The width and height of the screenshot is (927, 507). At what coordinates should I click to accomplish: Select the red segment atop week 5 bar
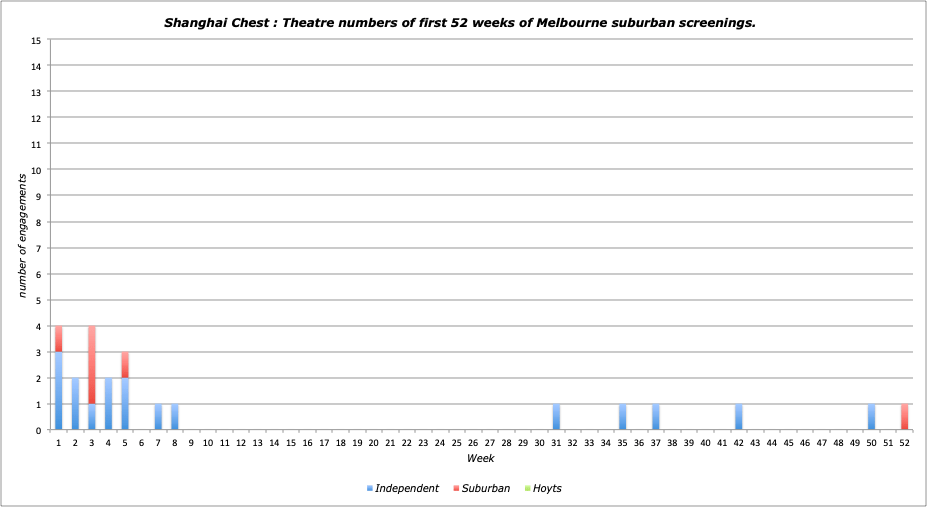pos(124,365)
